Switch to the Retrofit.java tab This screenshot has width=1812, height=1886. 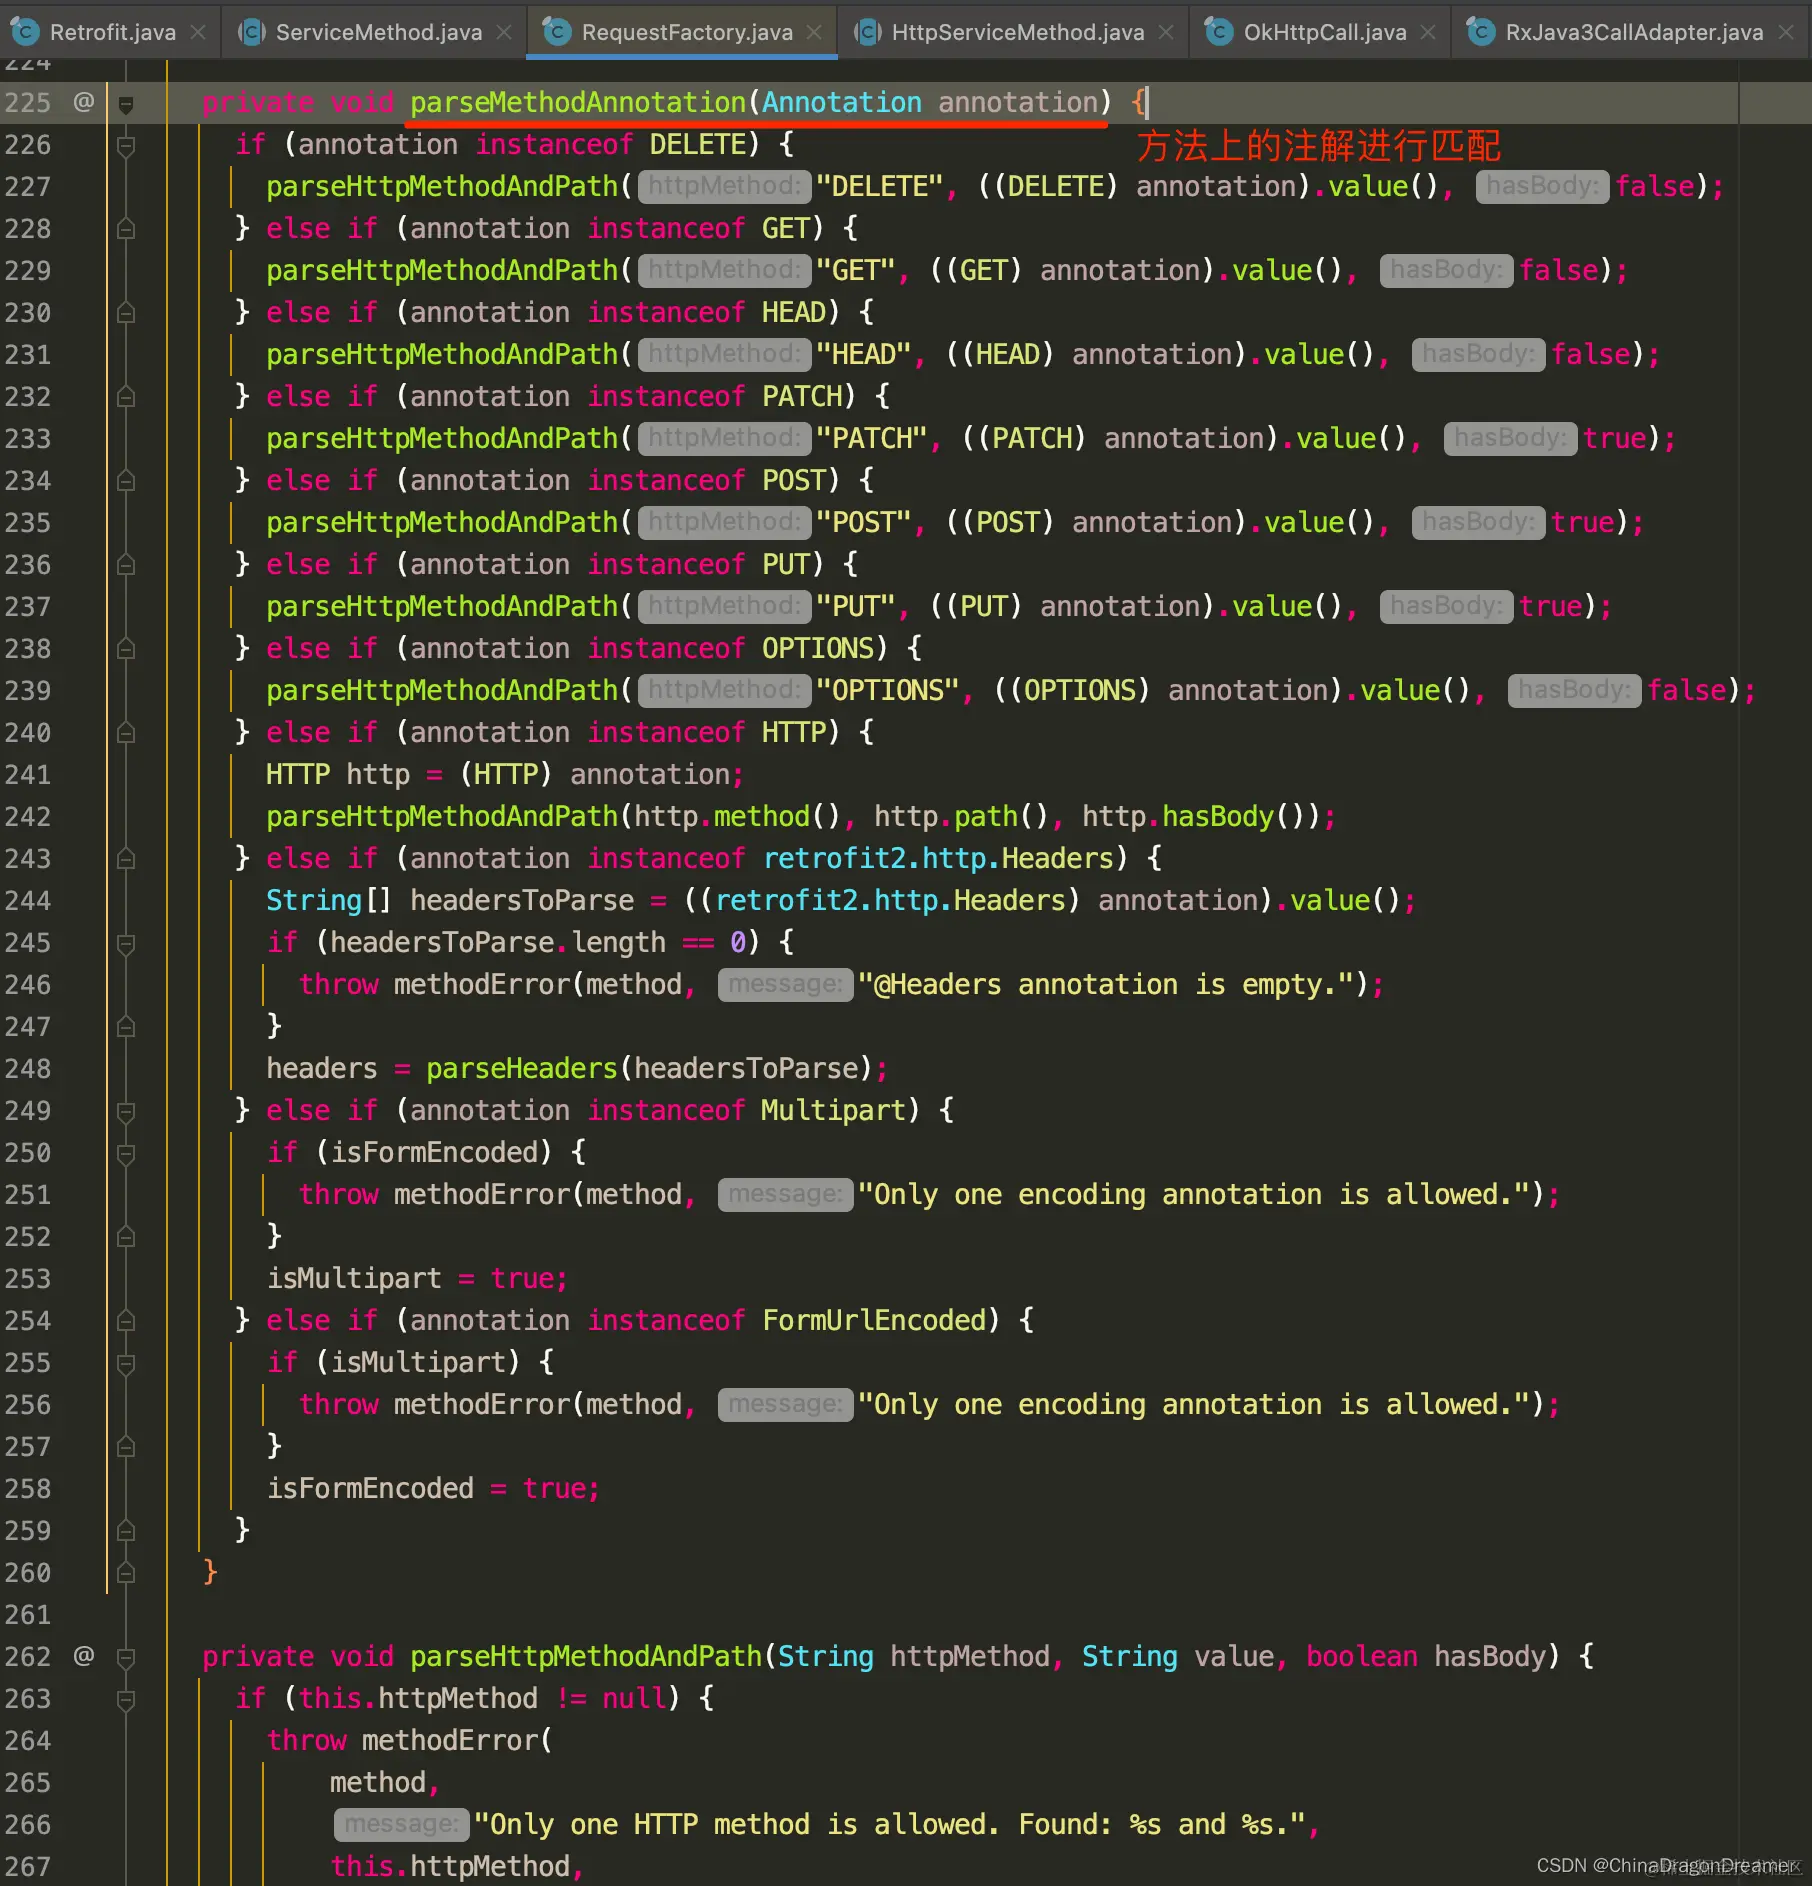(x=112, y=32)
